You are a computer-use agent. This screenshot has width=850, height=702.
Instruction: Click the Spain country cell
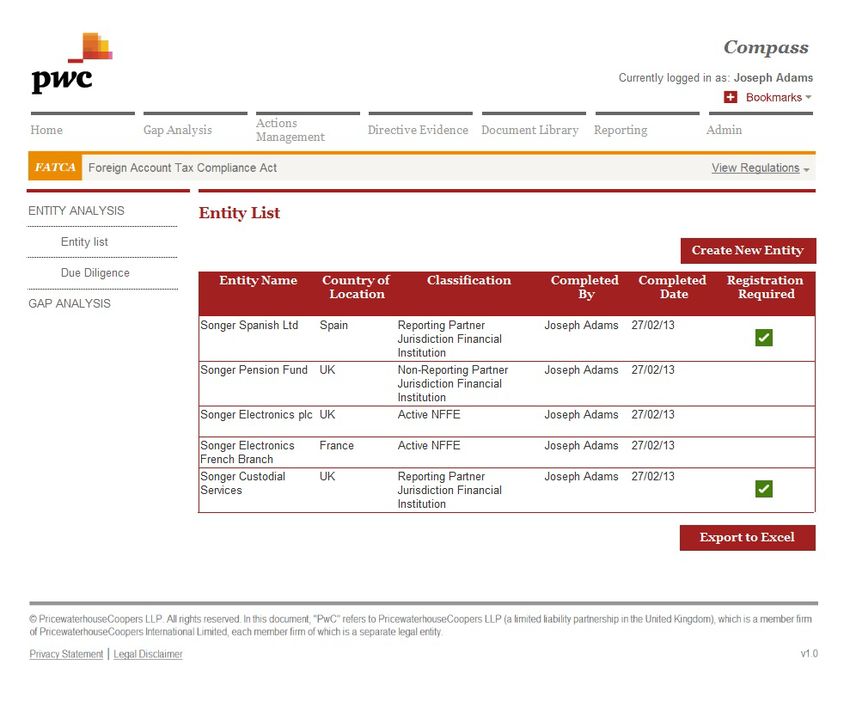(334, 325)
